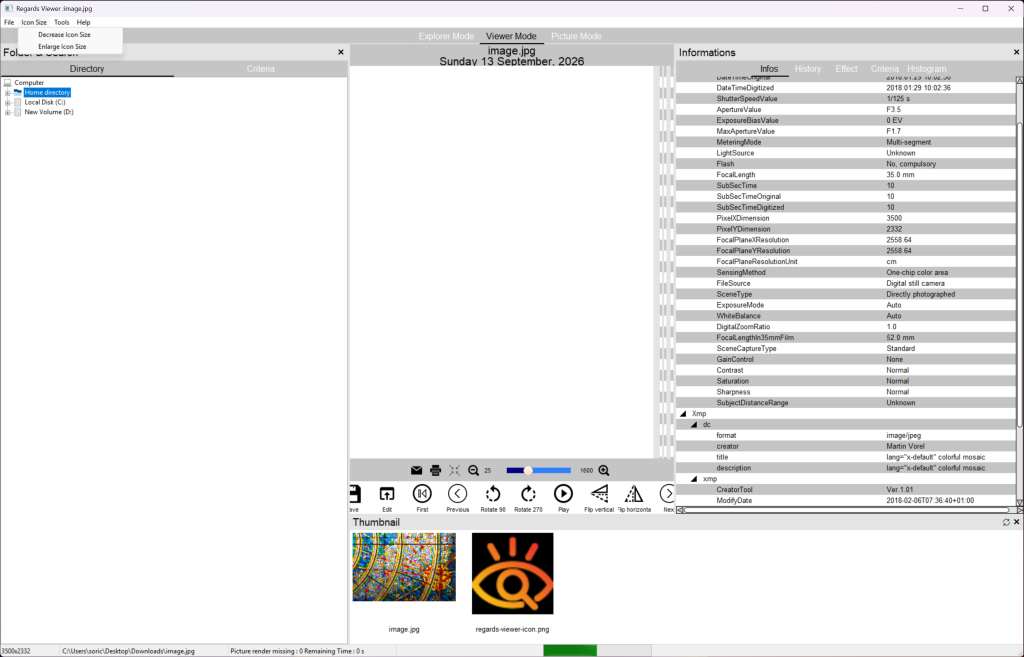Collapse the Xmp metadata group
The height and width of the screenshot is (657, 1024).
pyautogui.click(x=683, y=414)
